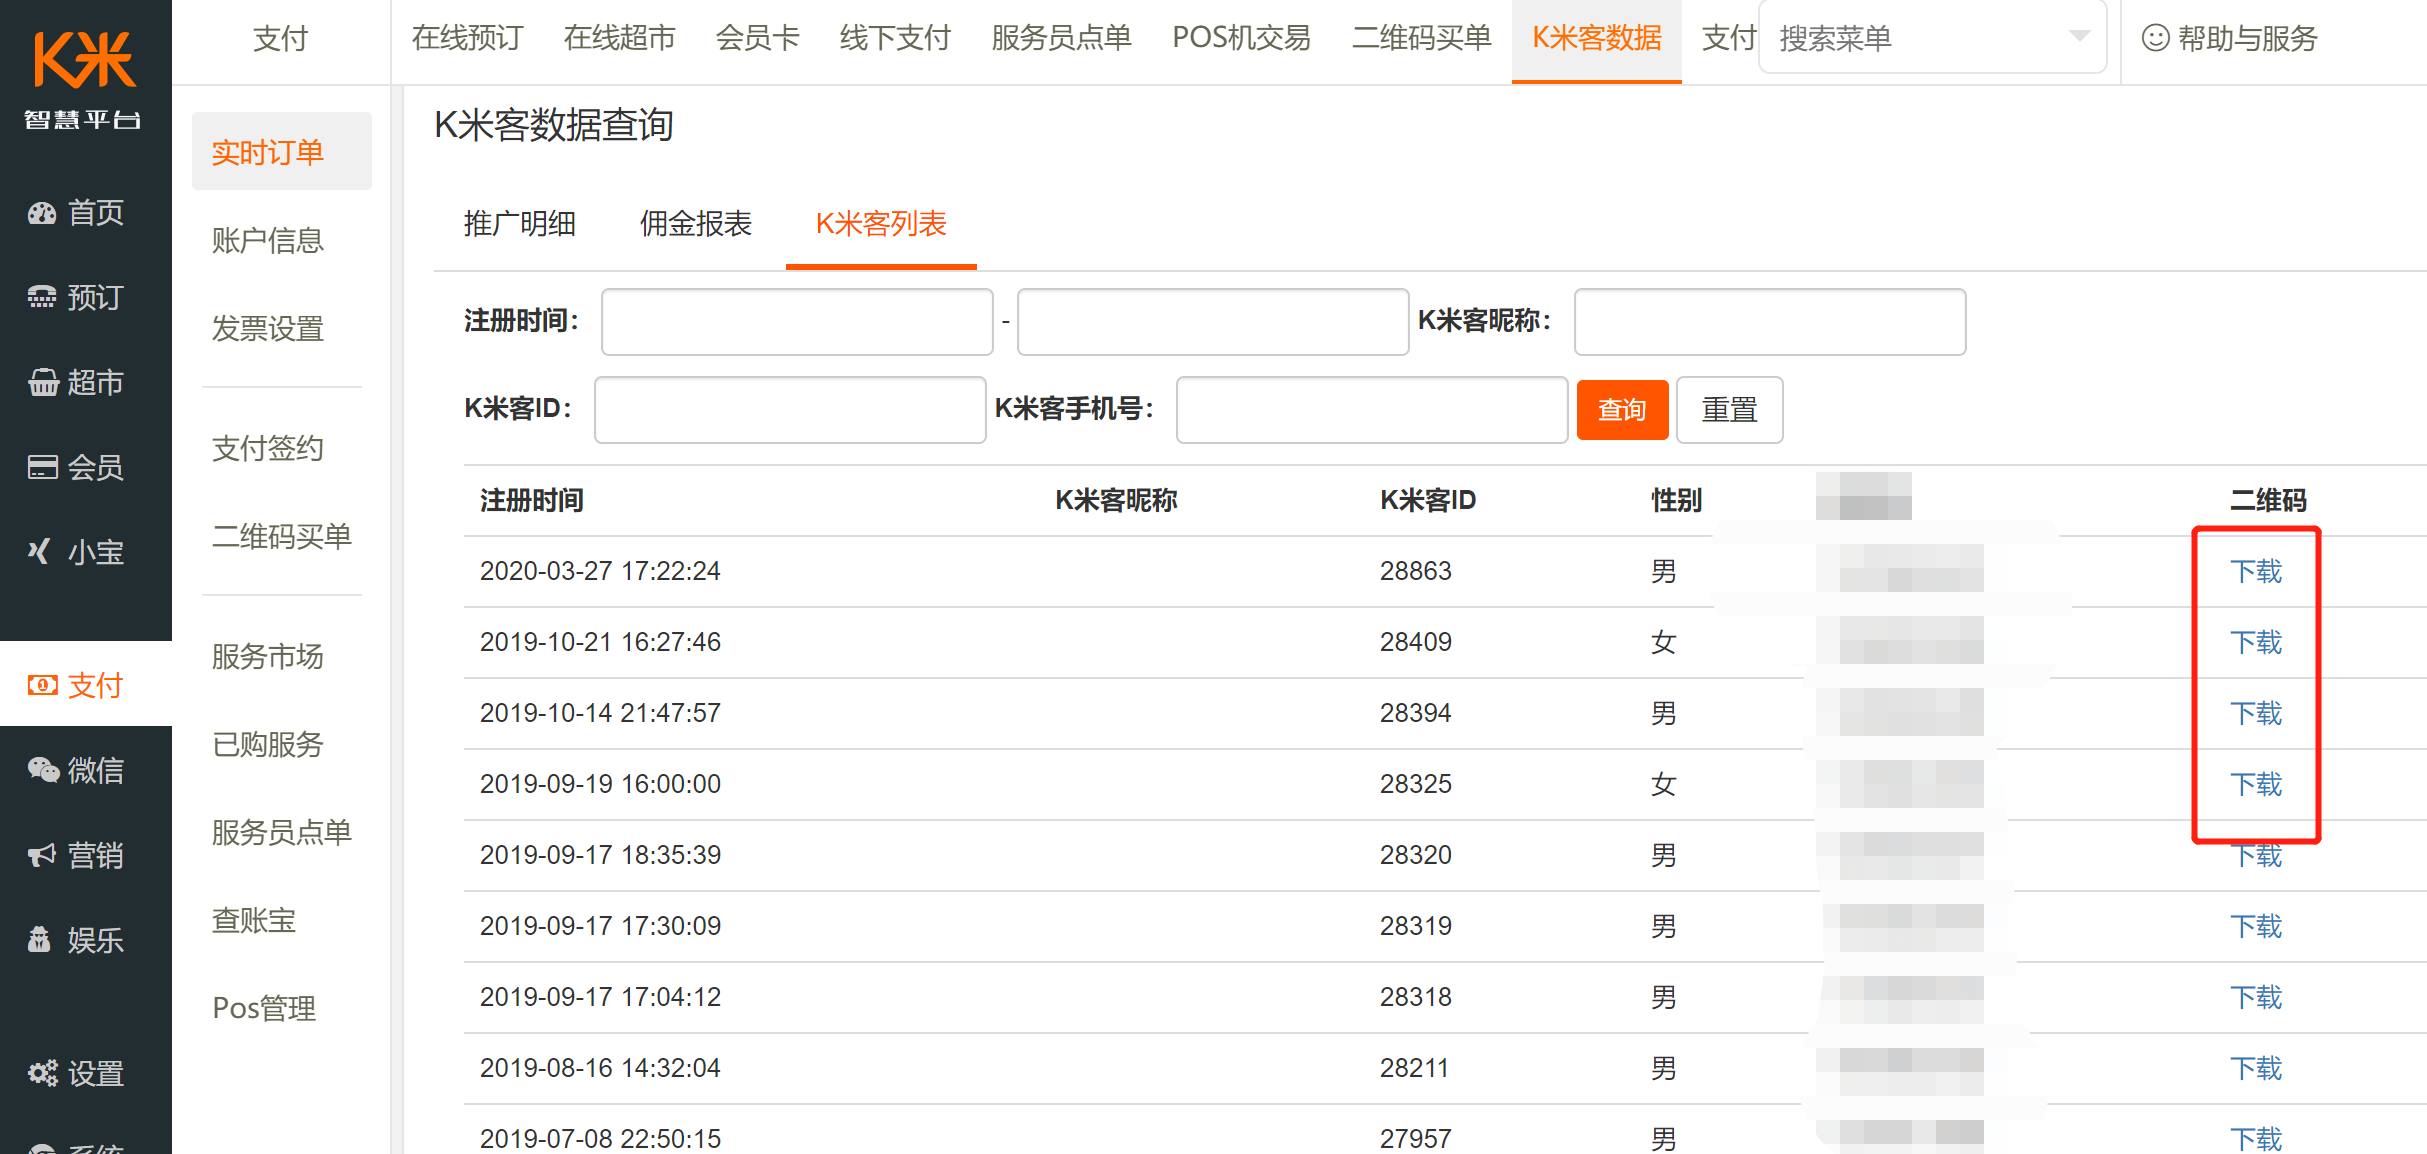
Task: Focus the K米客ID input field
Action: tap(790, 410)
